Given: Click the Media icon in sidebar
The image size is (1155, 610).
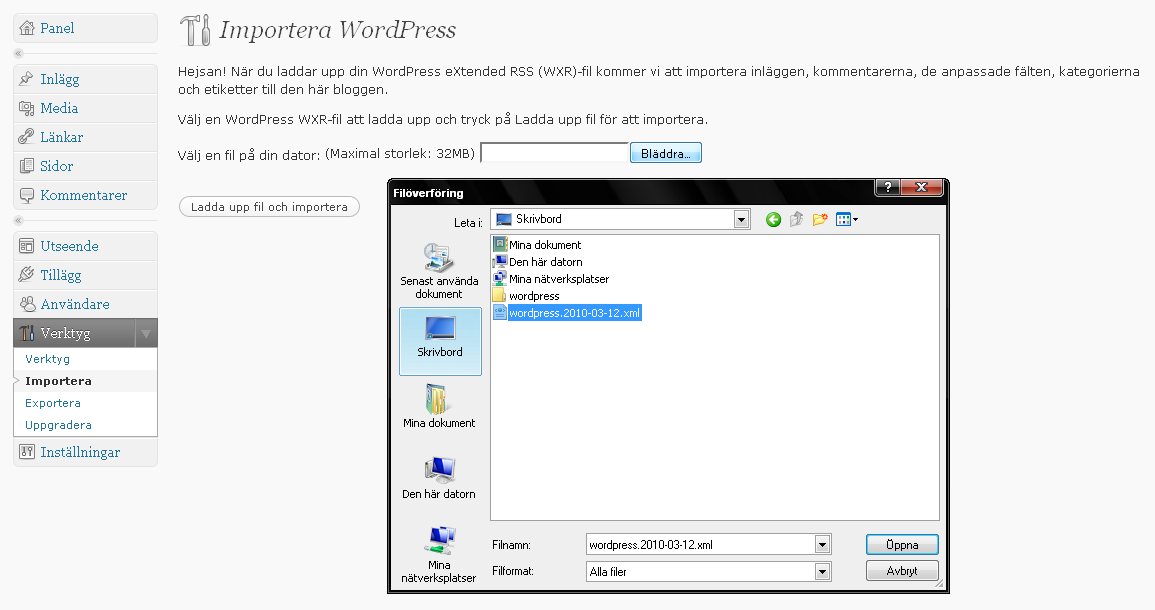Looking at the screenshot, I should coord(27,108).
